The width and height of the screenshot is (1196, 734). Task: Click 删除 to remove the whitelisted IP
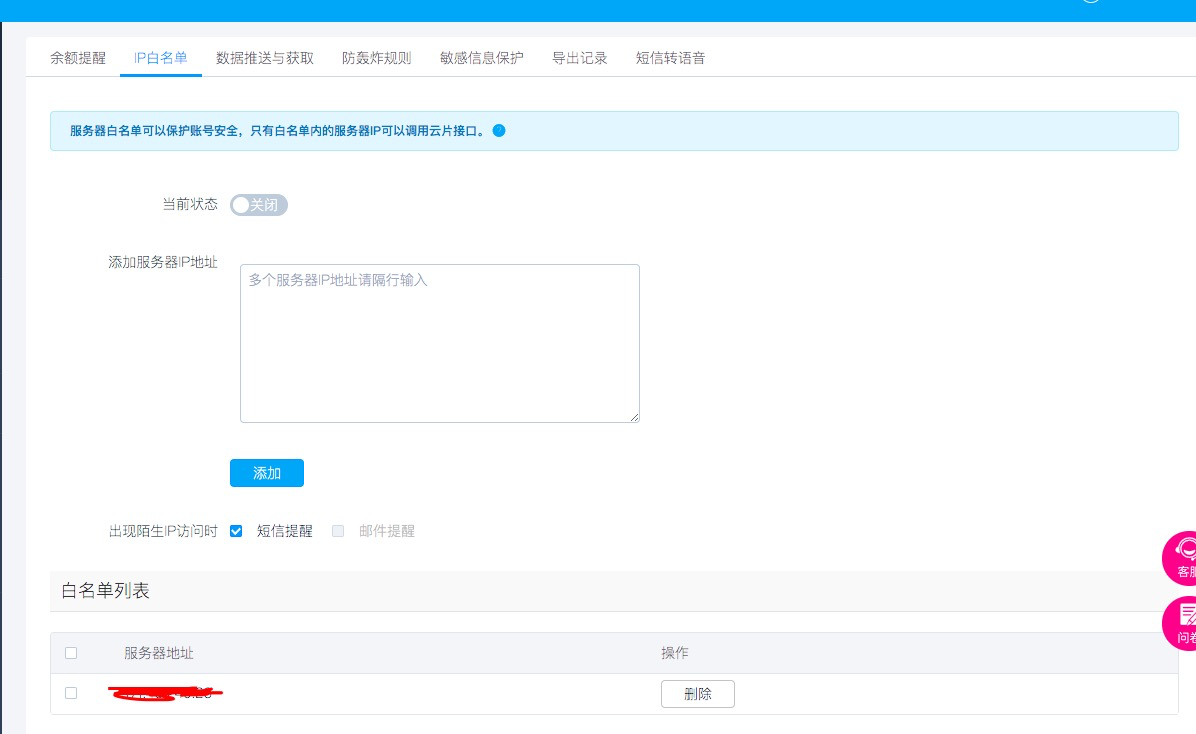coord(697,693)
